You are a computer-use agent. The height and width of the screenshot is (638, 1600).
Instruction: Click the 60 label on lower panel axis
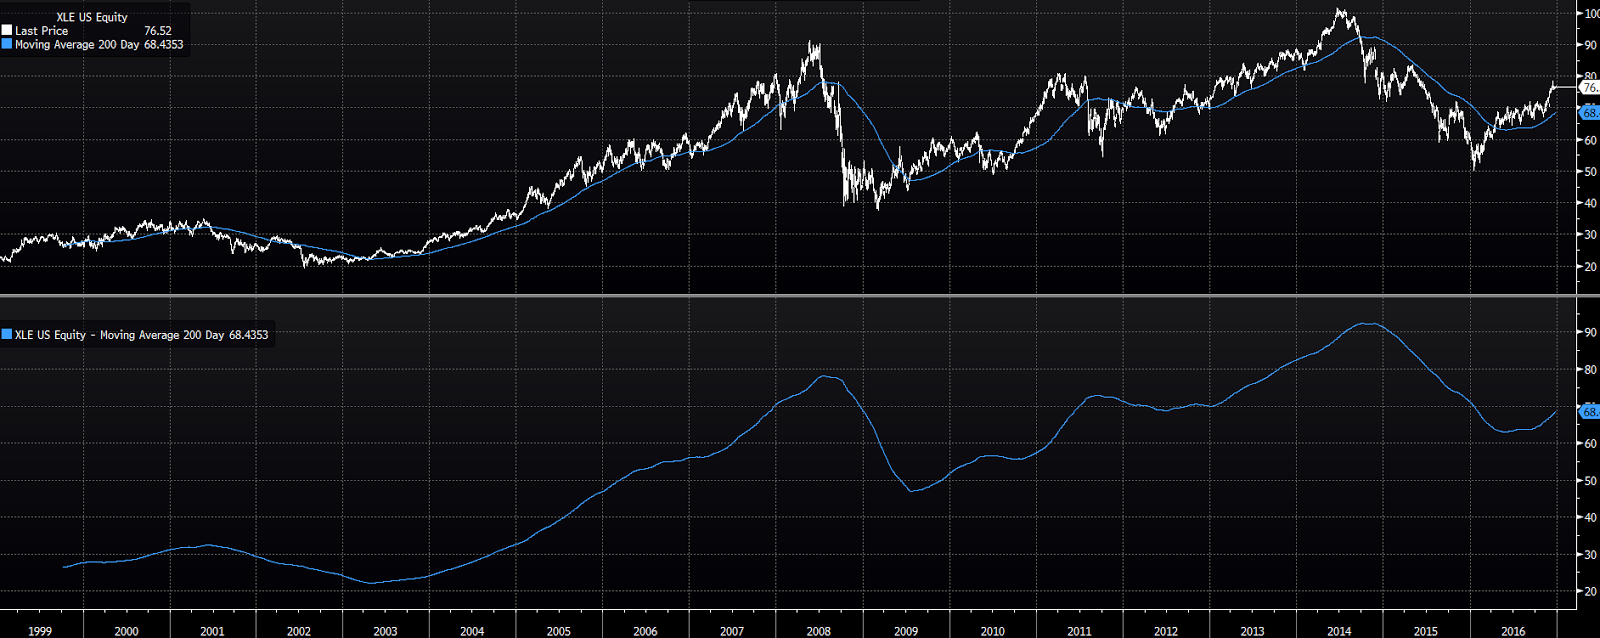(1590, 443)
